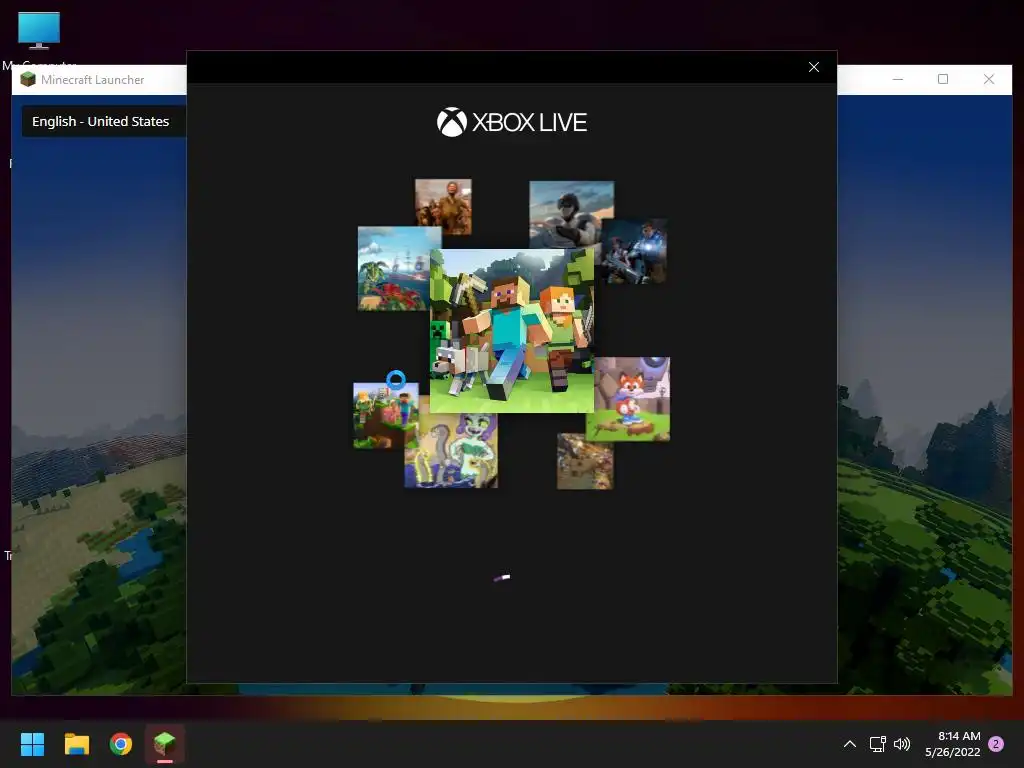The image size is (1024, 768).
Task: Click the Xbox Live logo
Action: point(512,122)
